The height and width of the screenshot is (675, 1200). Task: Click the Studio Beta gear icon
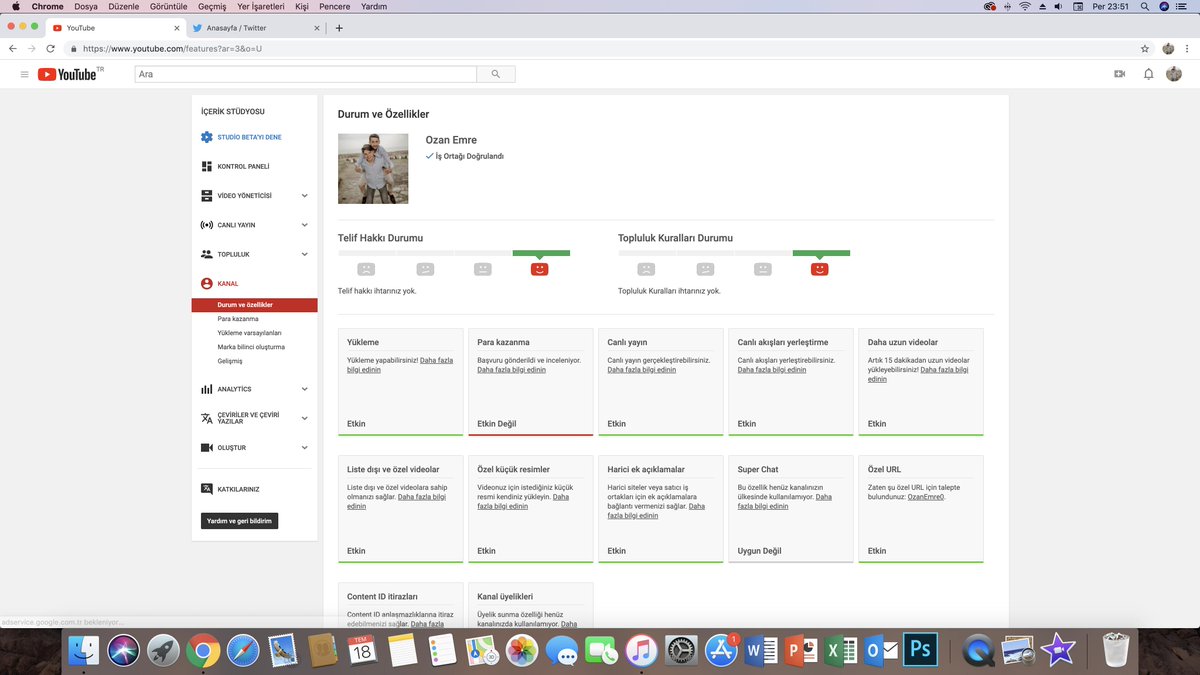tap(206, 137)
